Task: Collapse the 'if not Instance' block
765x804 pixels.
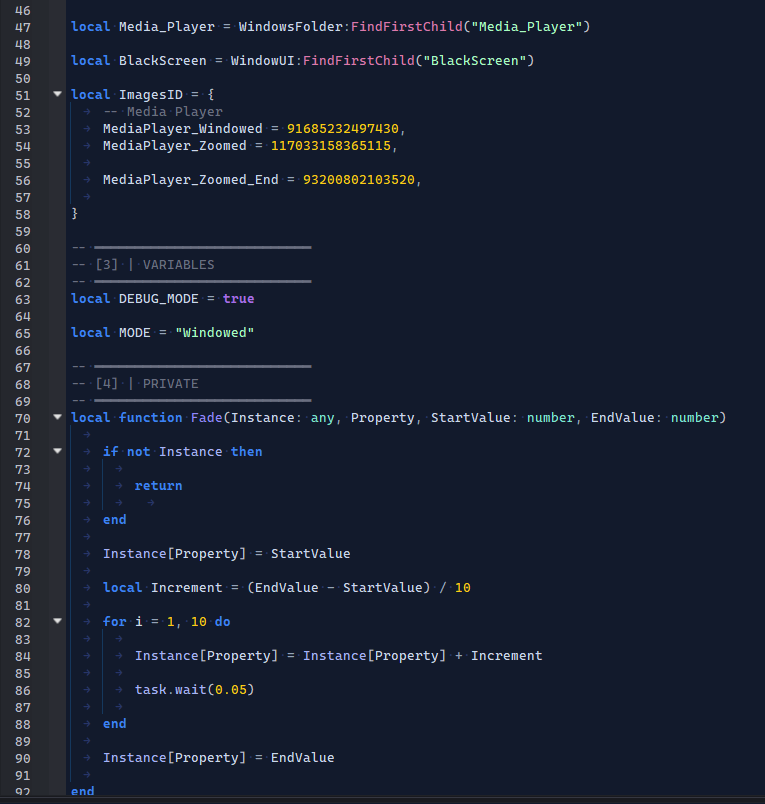Action: 57,451
